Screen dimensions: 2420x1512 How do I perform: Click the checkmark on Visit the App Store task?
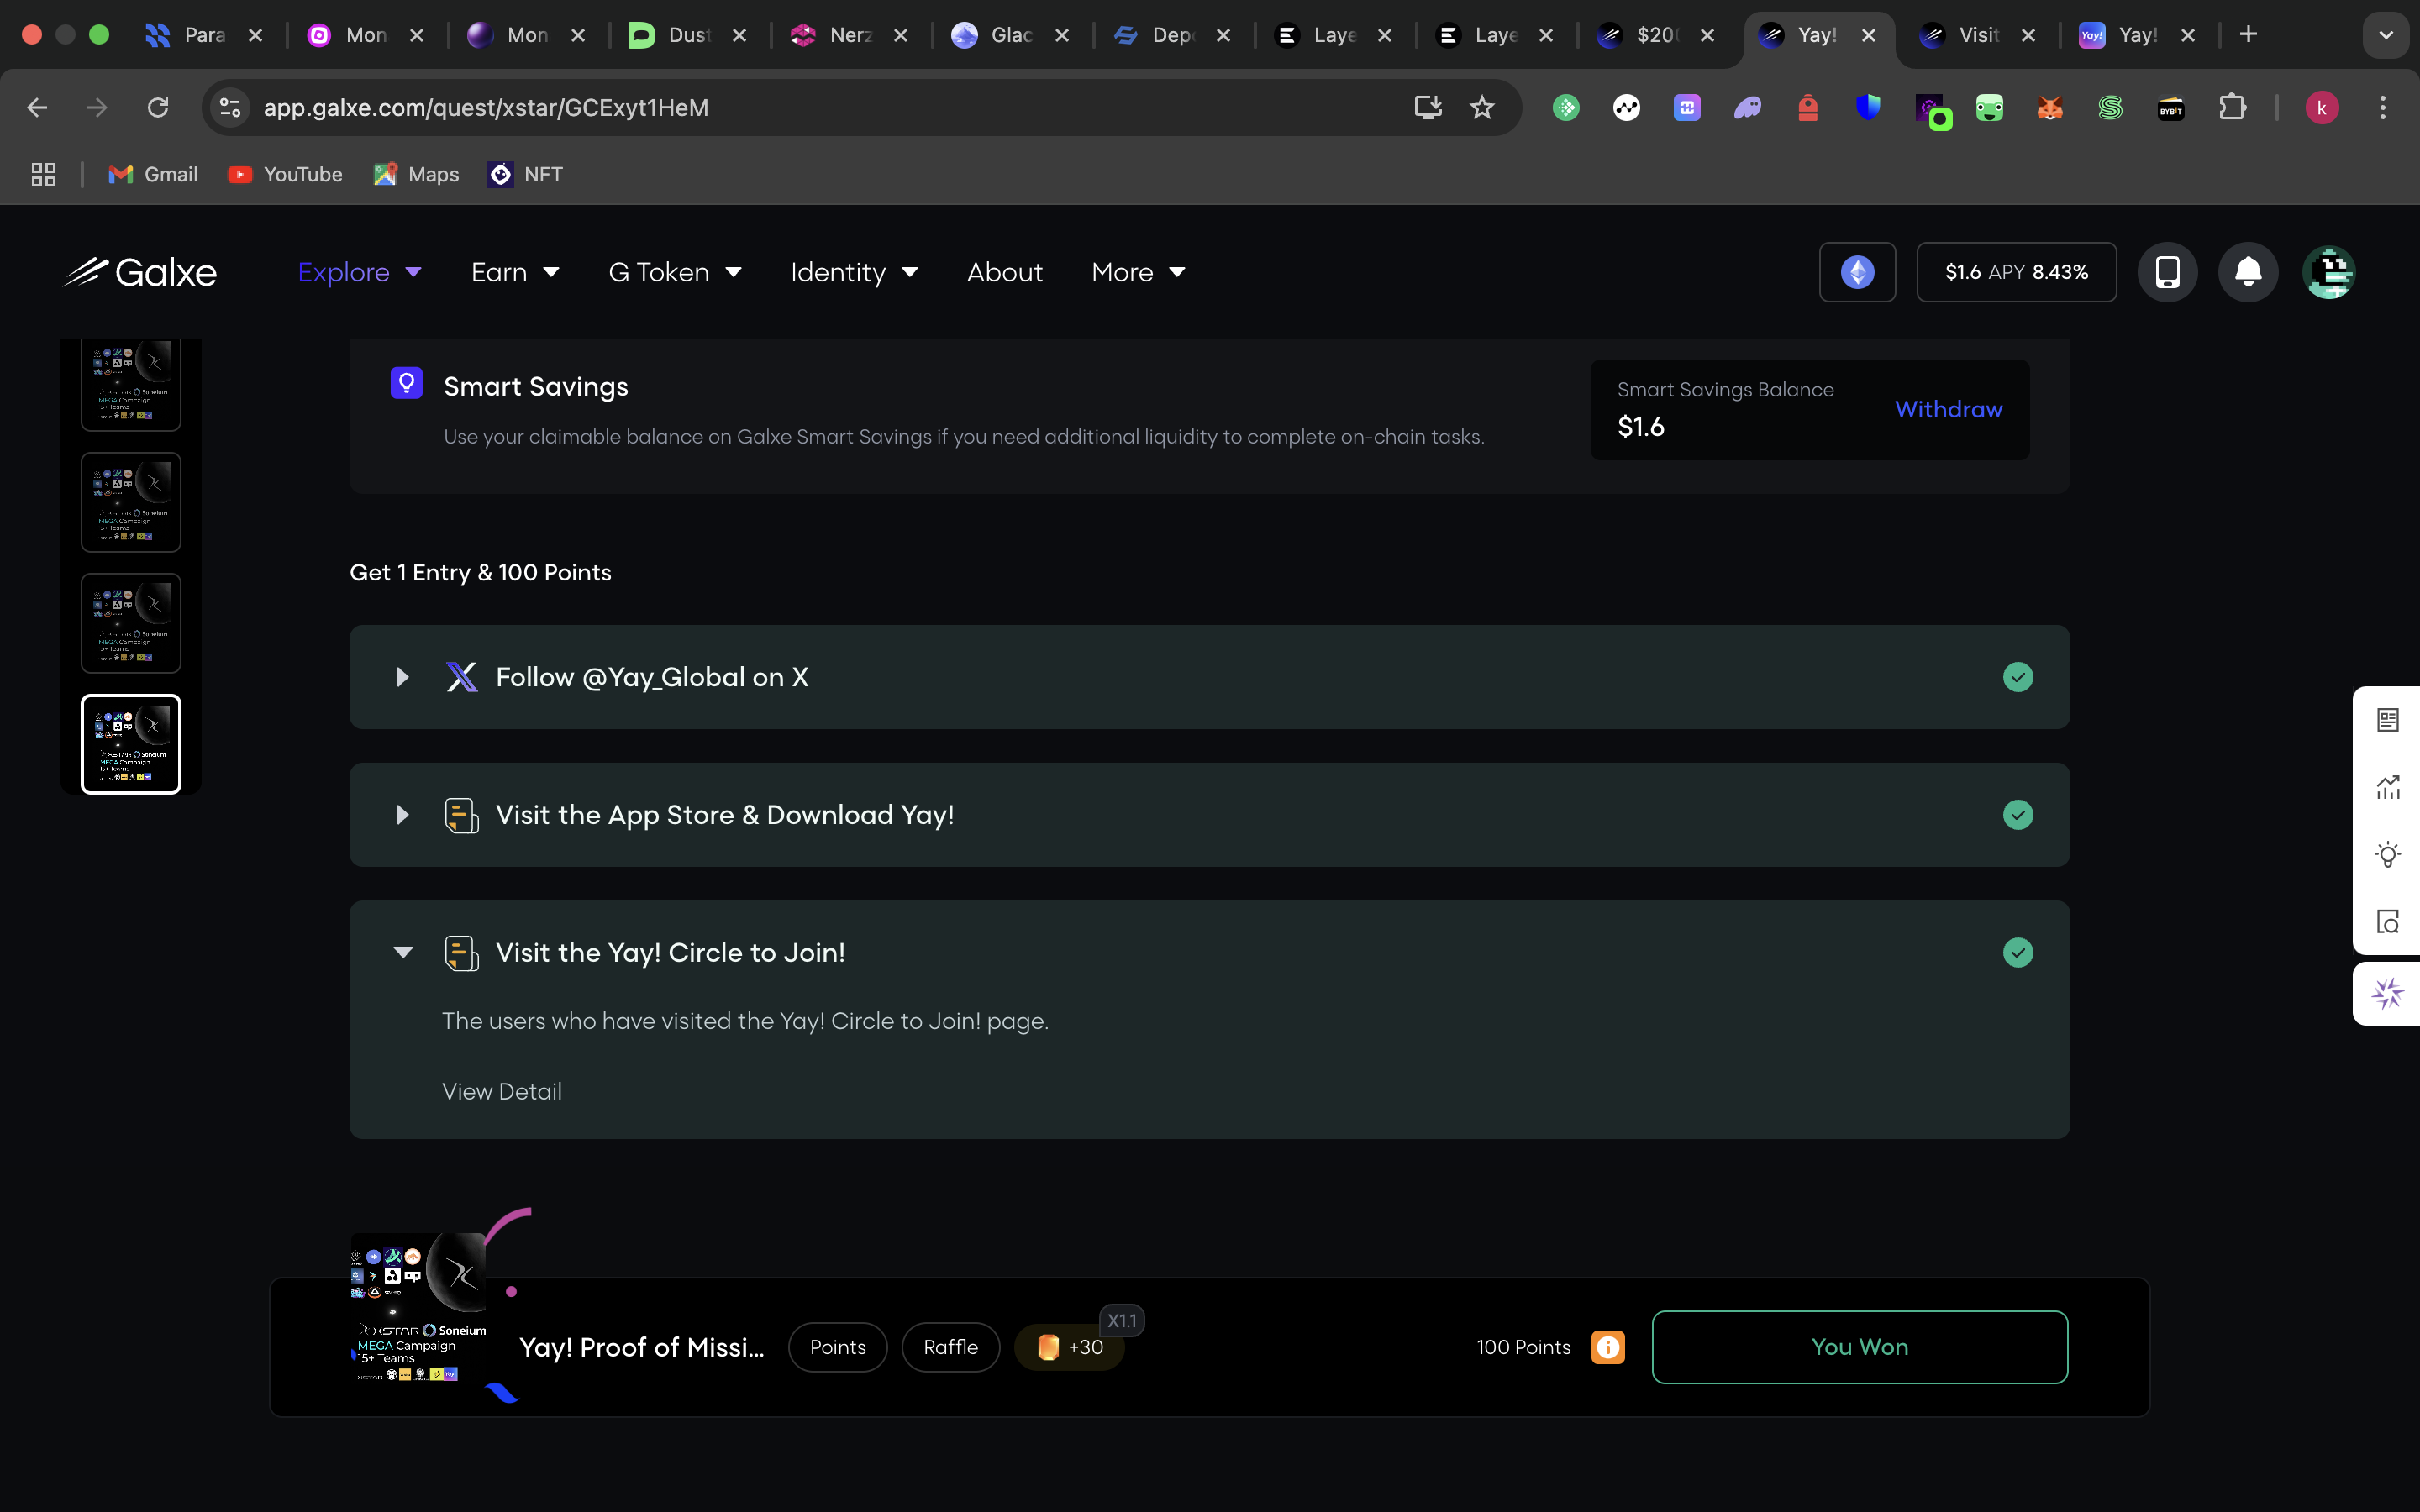2019,815
